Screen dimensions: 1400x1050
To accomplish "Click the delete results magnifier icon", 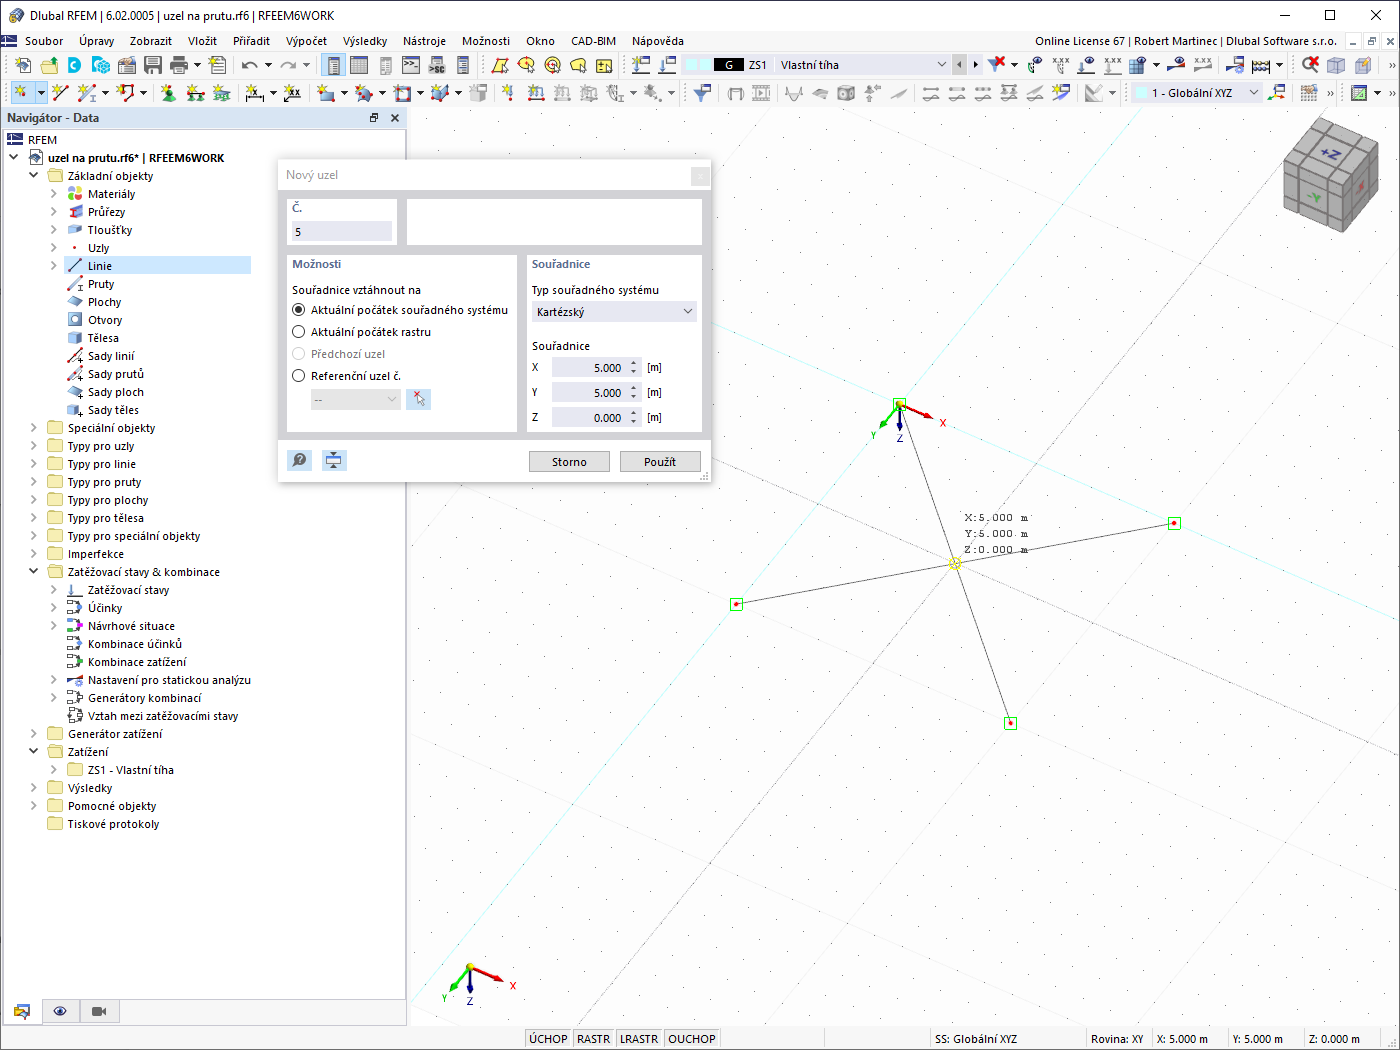I will click(1310, 65).
